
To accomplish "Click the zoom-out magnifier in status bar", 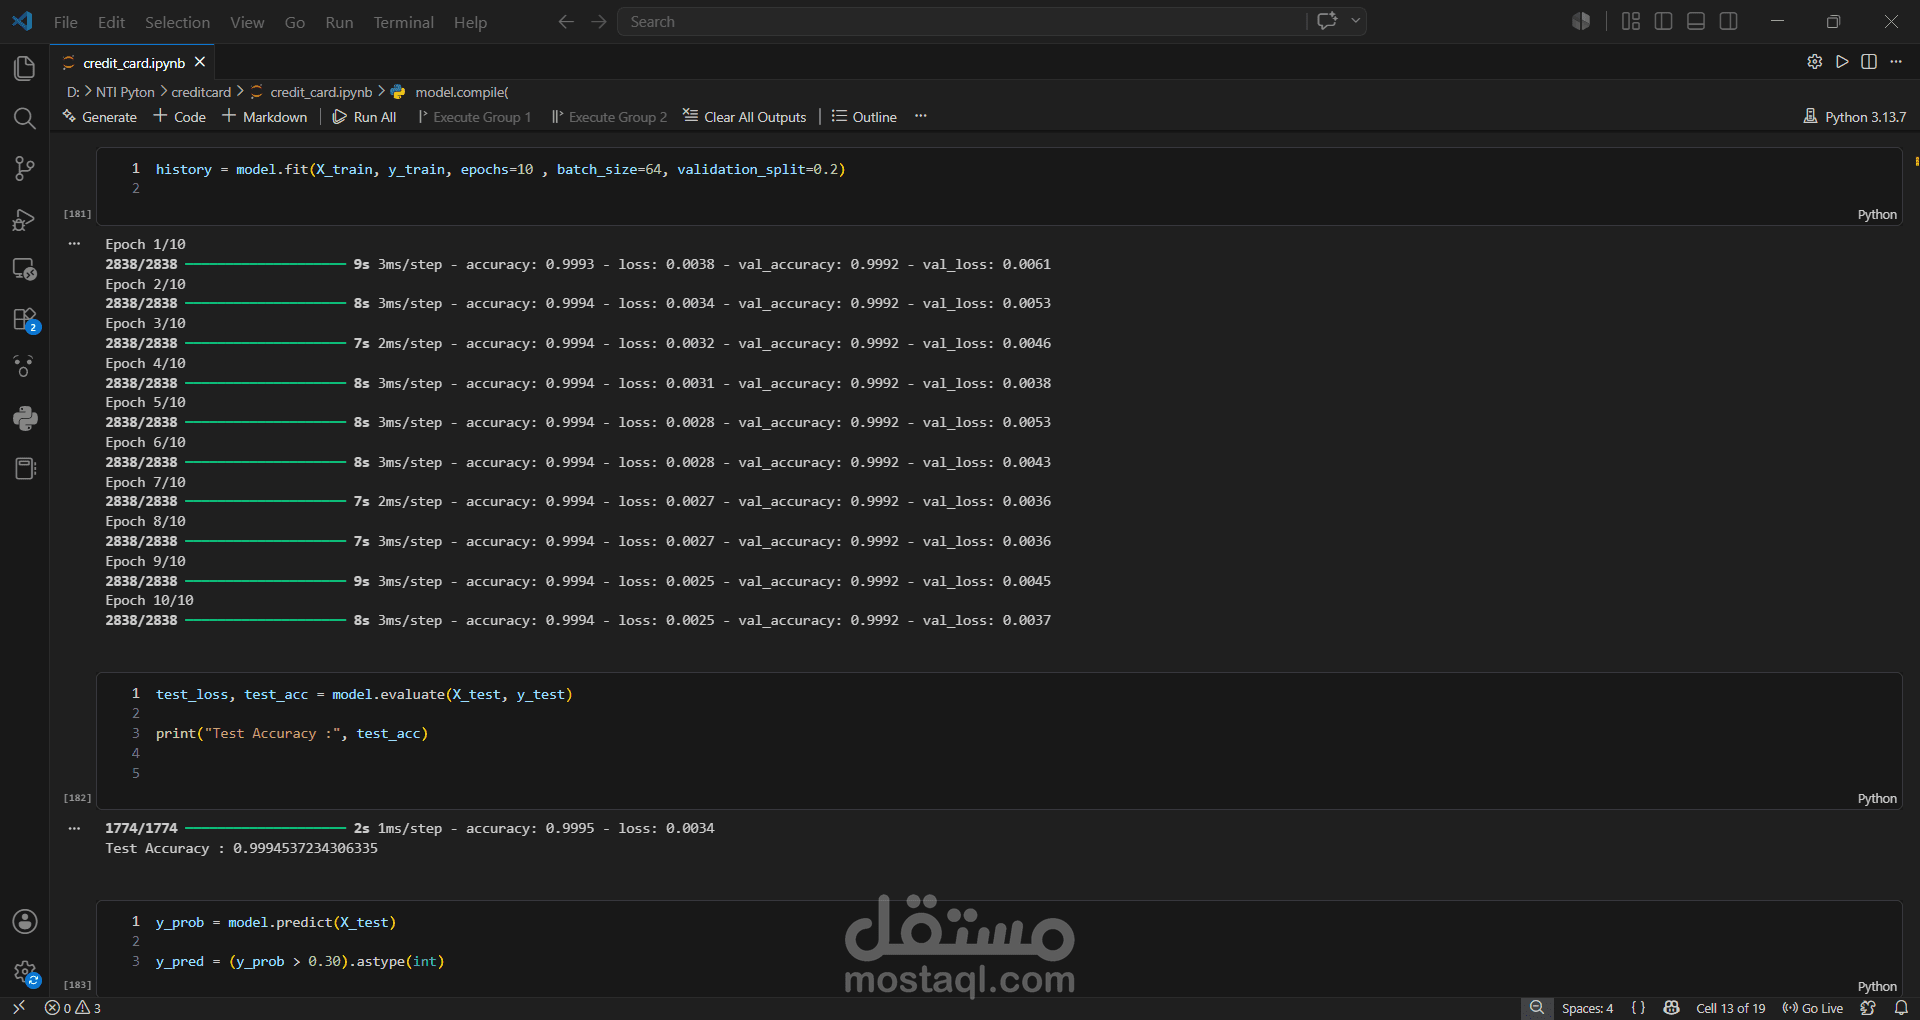I will (1537, 1008).
